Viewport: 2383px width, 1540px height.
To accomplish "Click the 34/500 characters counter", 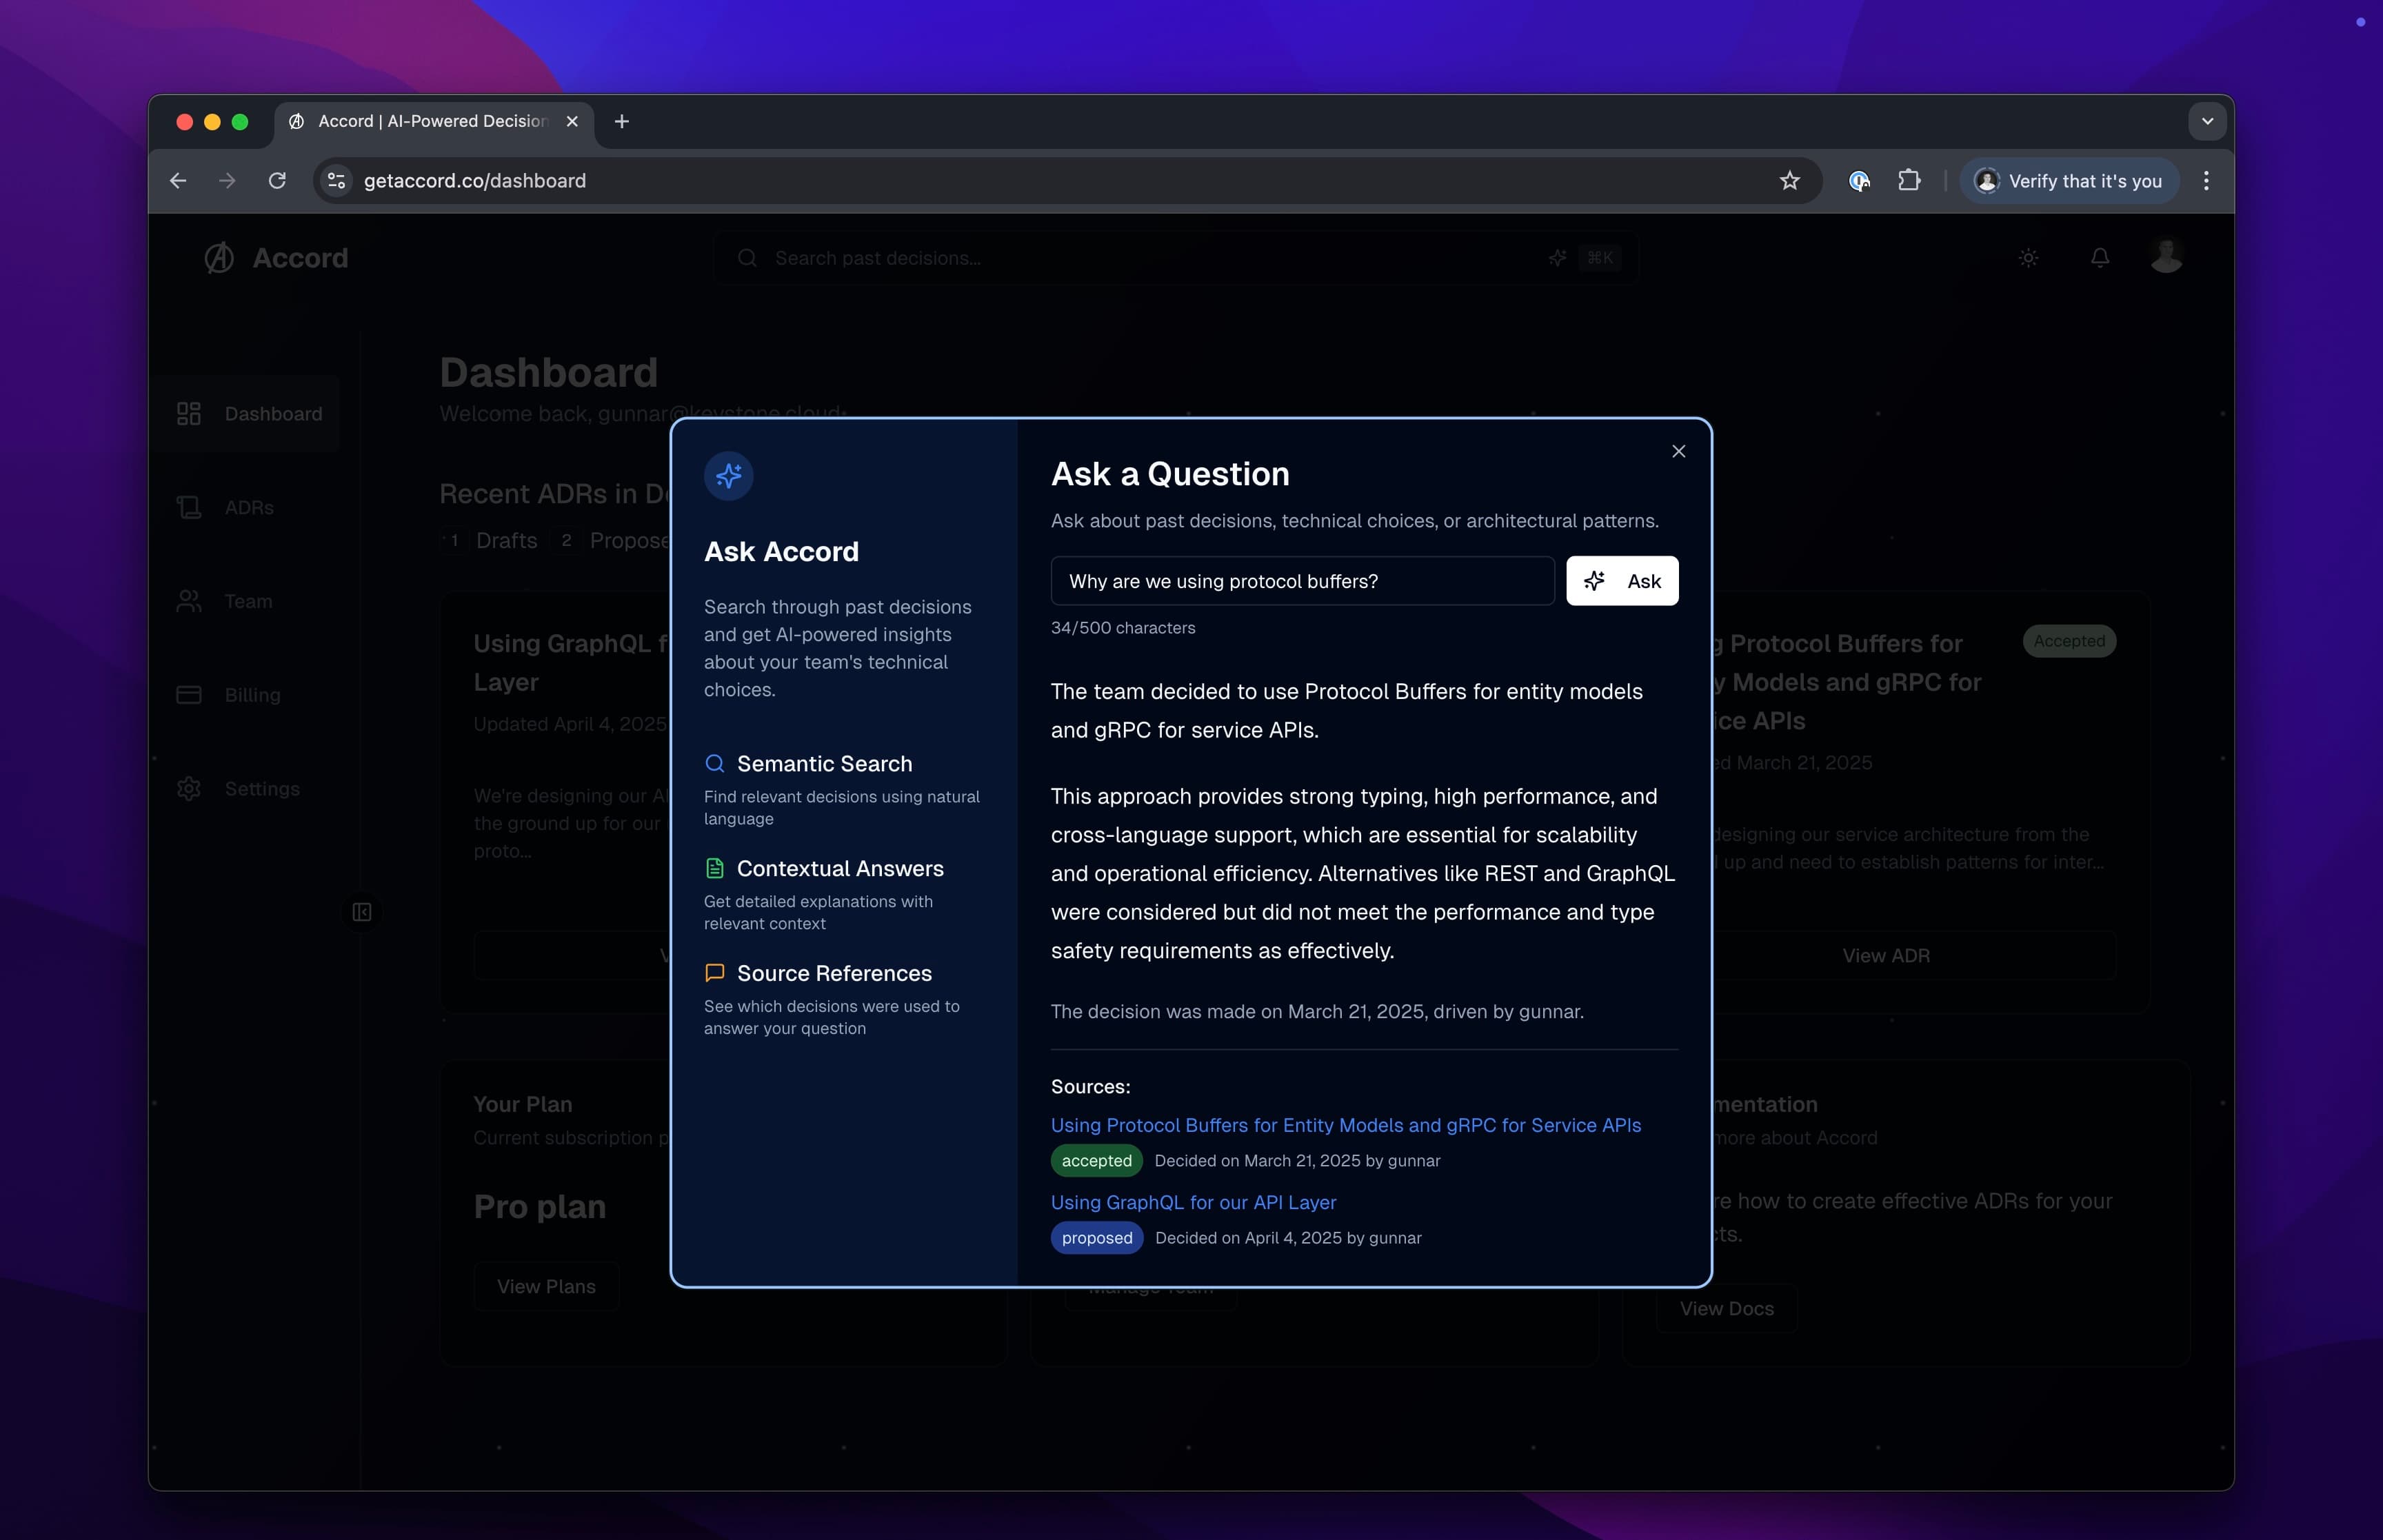I will point(1123,628).
